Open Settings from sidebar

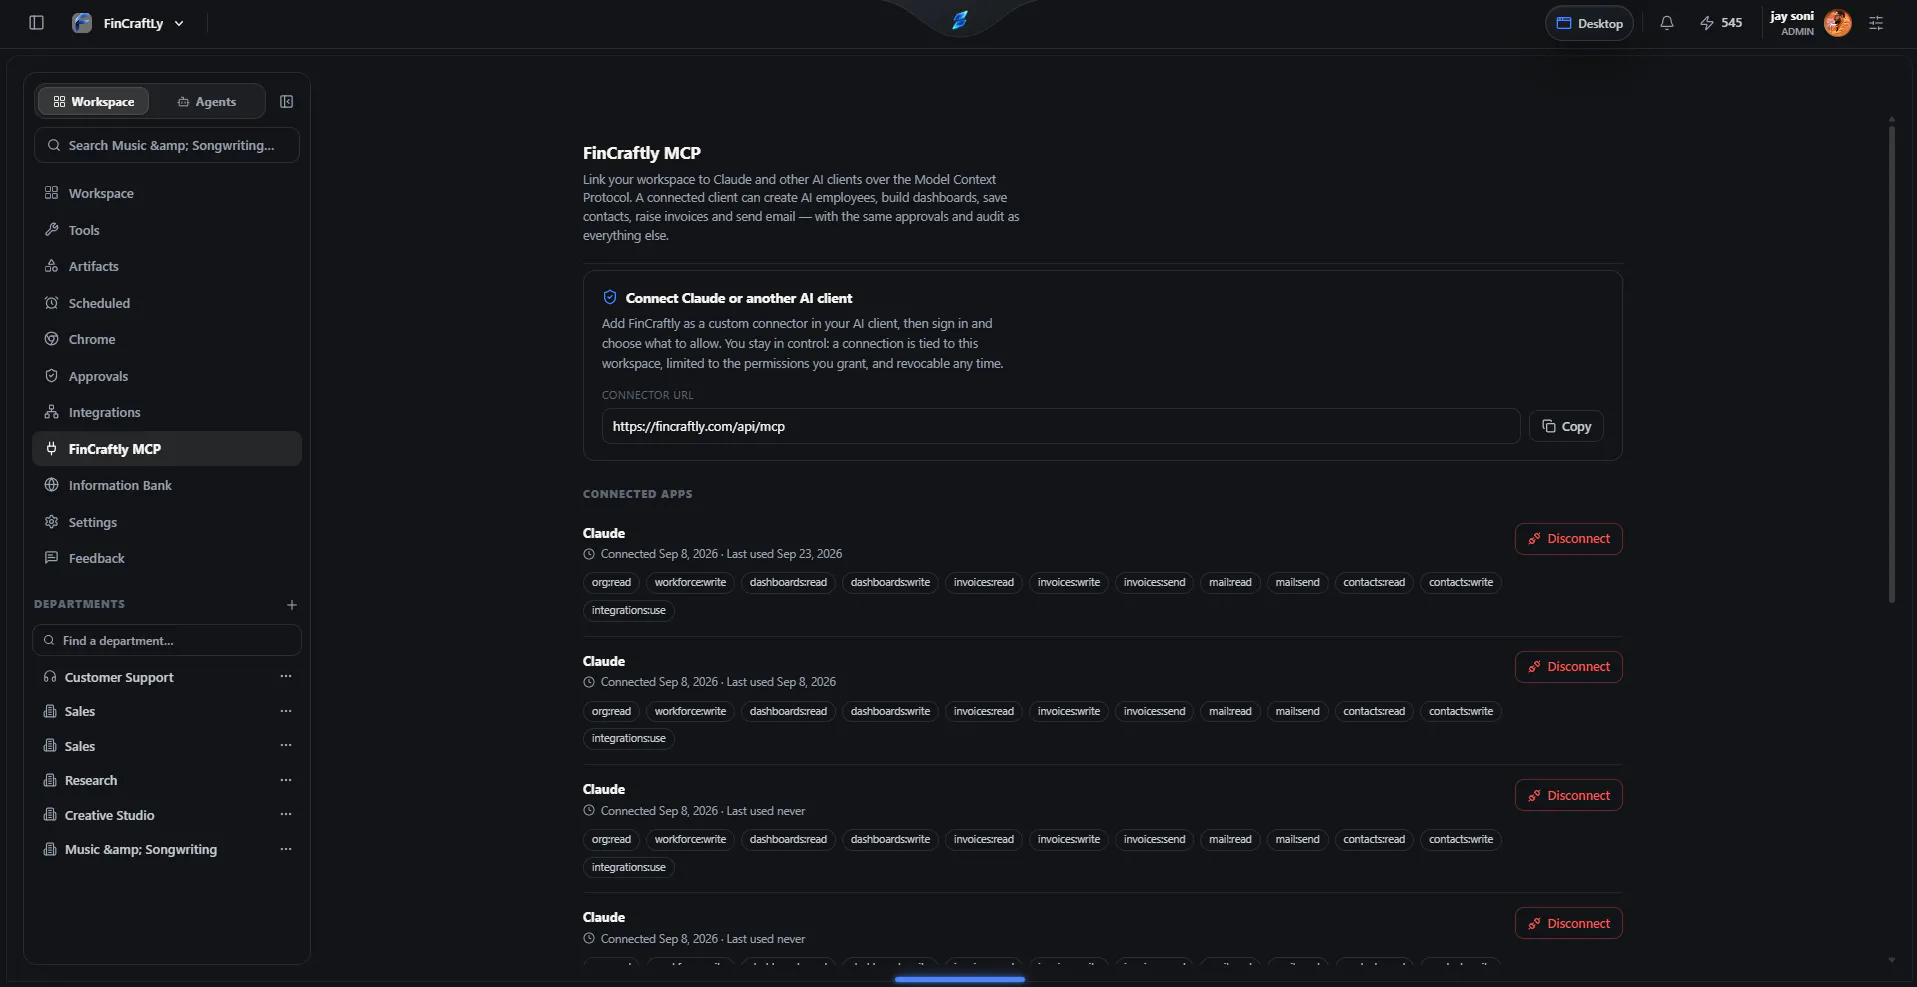pos(167,522)
